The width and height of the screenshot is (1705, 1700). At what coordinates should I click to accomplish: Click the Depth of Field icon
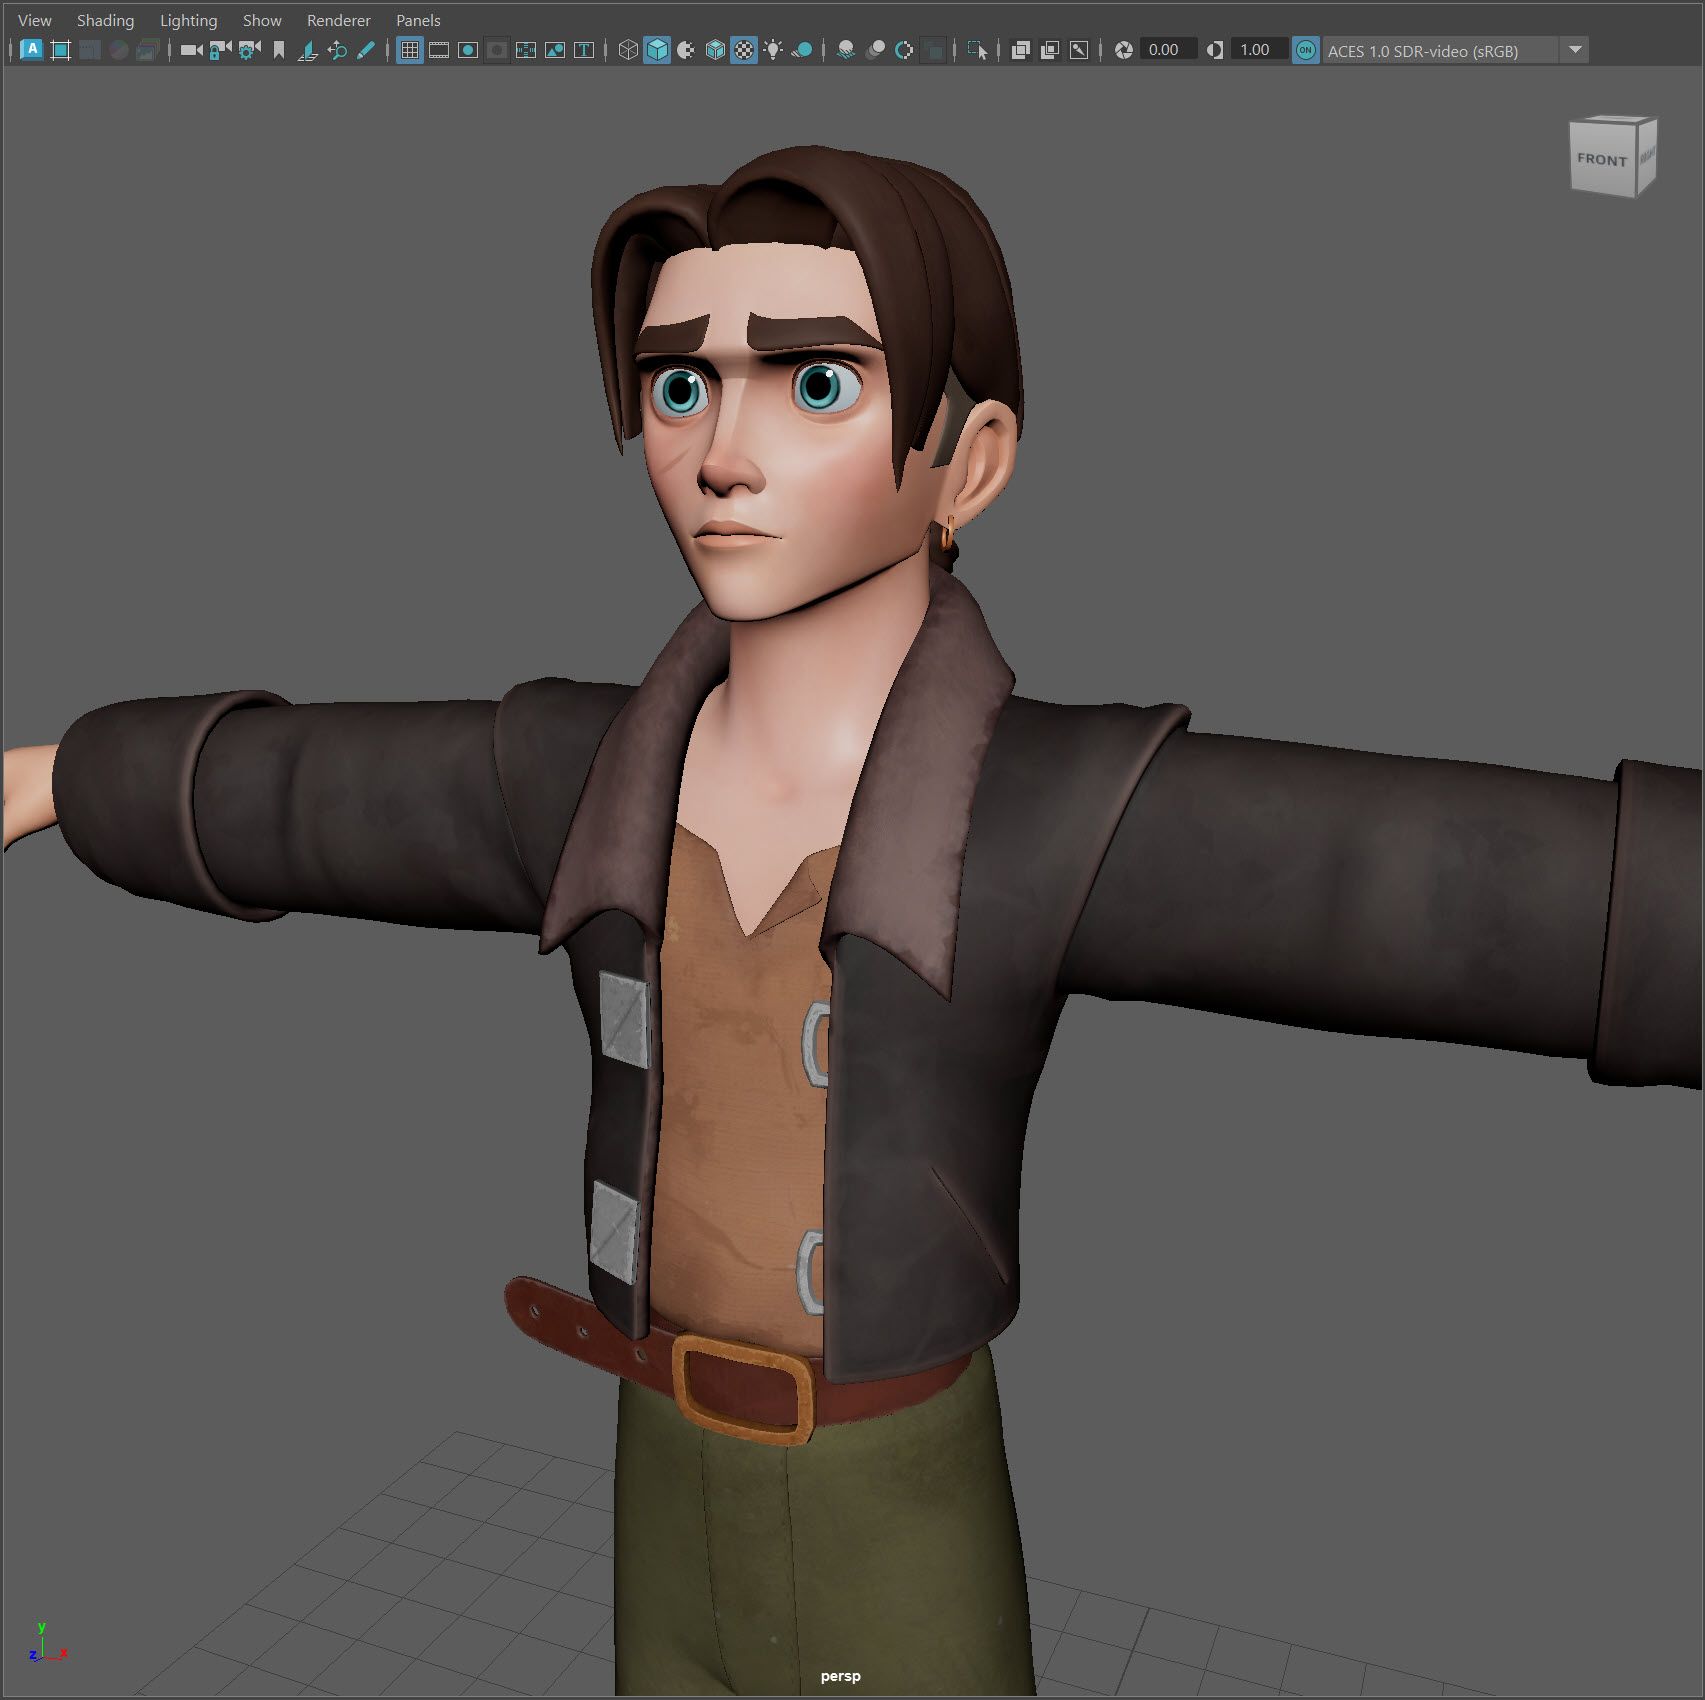(x=933, y=49)
